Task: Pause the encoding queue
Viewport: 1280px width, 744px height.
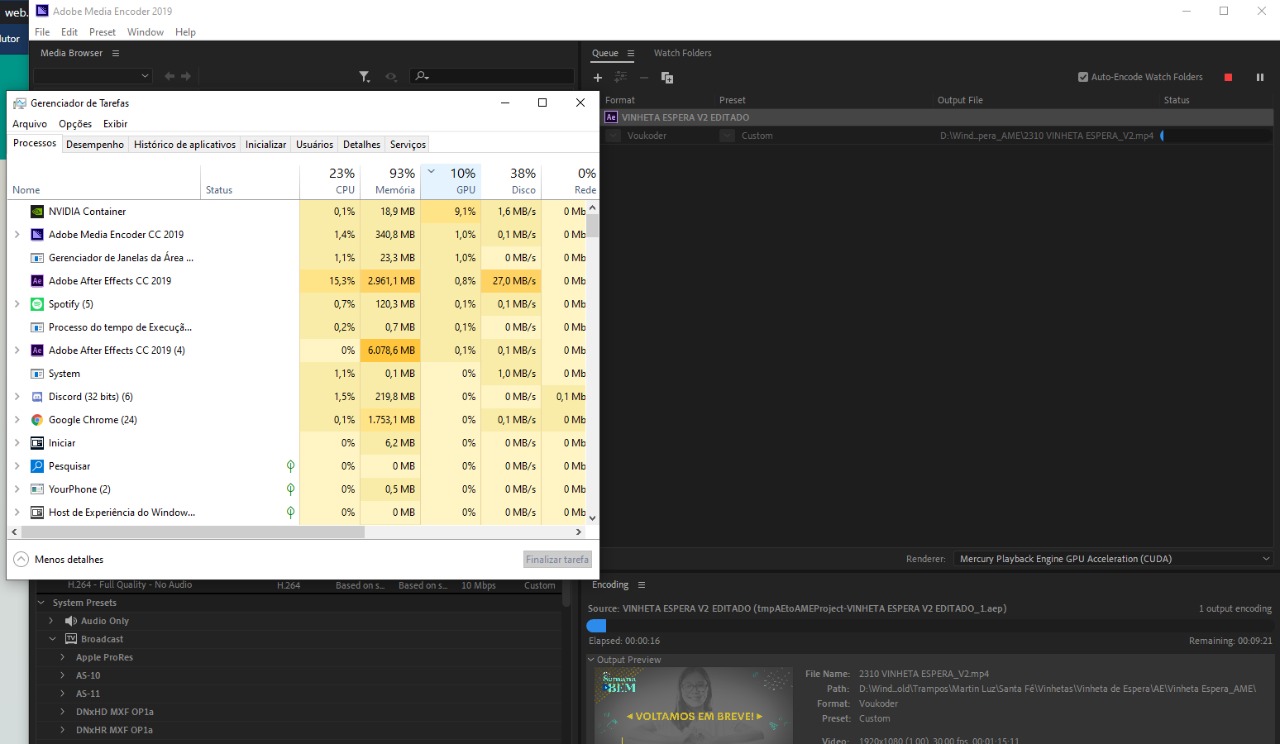Action: 1260,77
